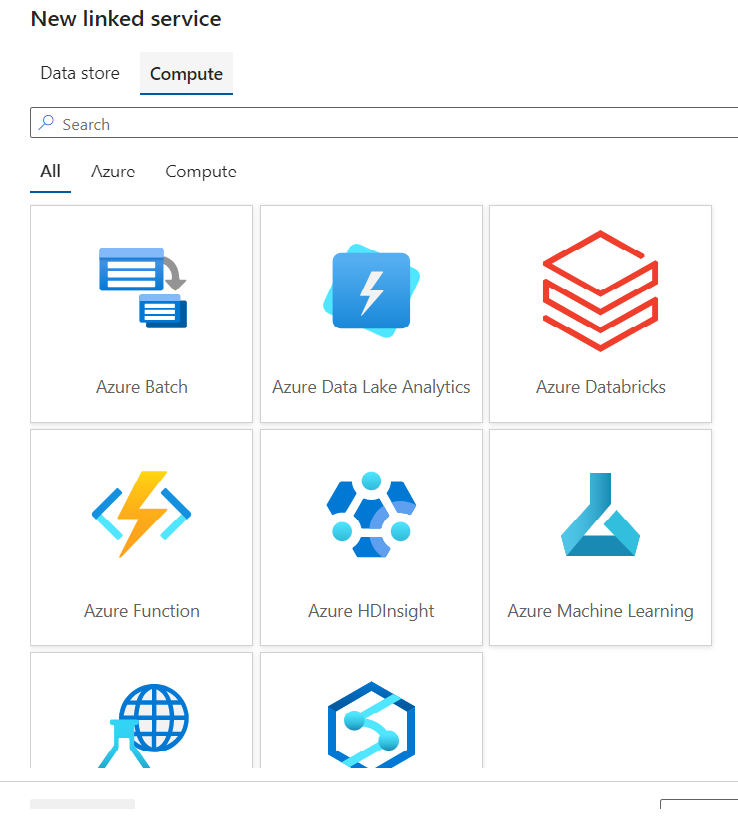The height and width of the screenshot is (830, 738).
Task: Click the Azure Batch label text
Action: (x=141, y=387)
